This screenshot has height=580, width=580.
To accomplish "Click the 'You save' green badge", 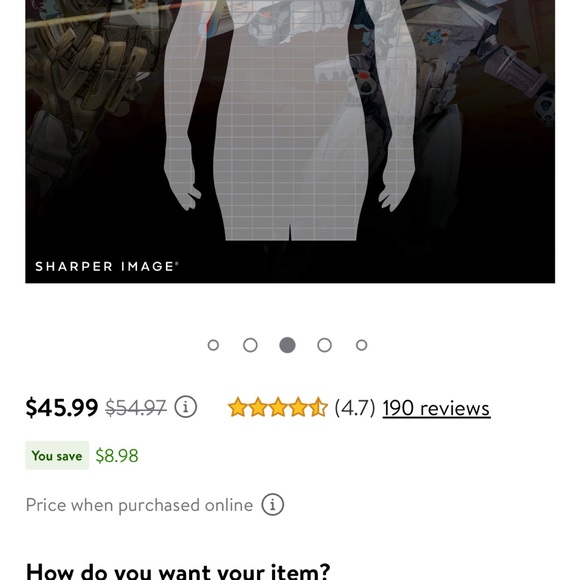I will click(x=57, y=455).
